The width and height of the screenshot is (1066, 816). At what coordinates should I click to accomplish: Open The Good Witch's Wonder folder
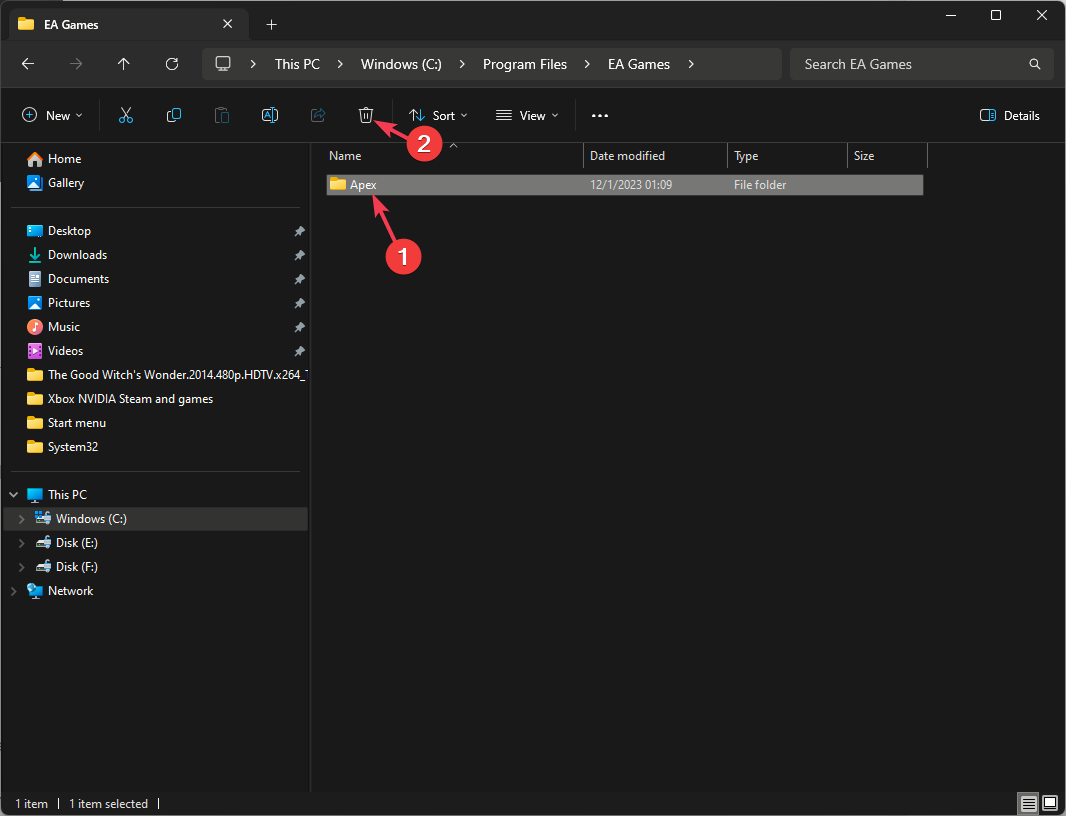pos(167,375)
